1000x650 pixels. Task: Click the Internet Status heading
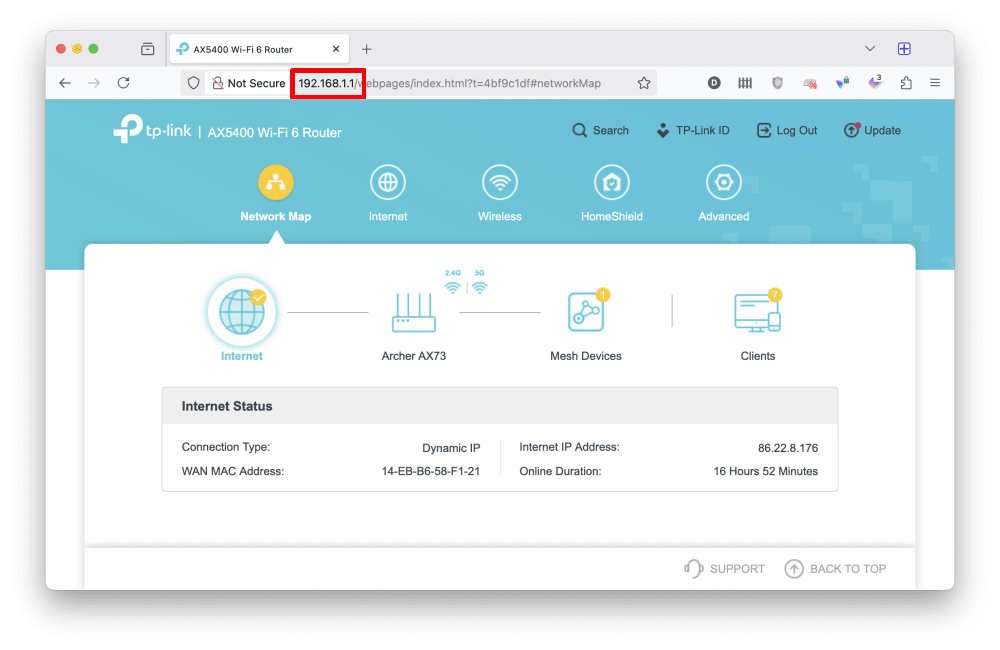click(x=227, y=406)
